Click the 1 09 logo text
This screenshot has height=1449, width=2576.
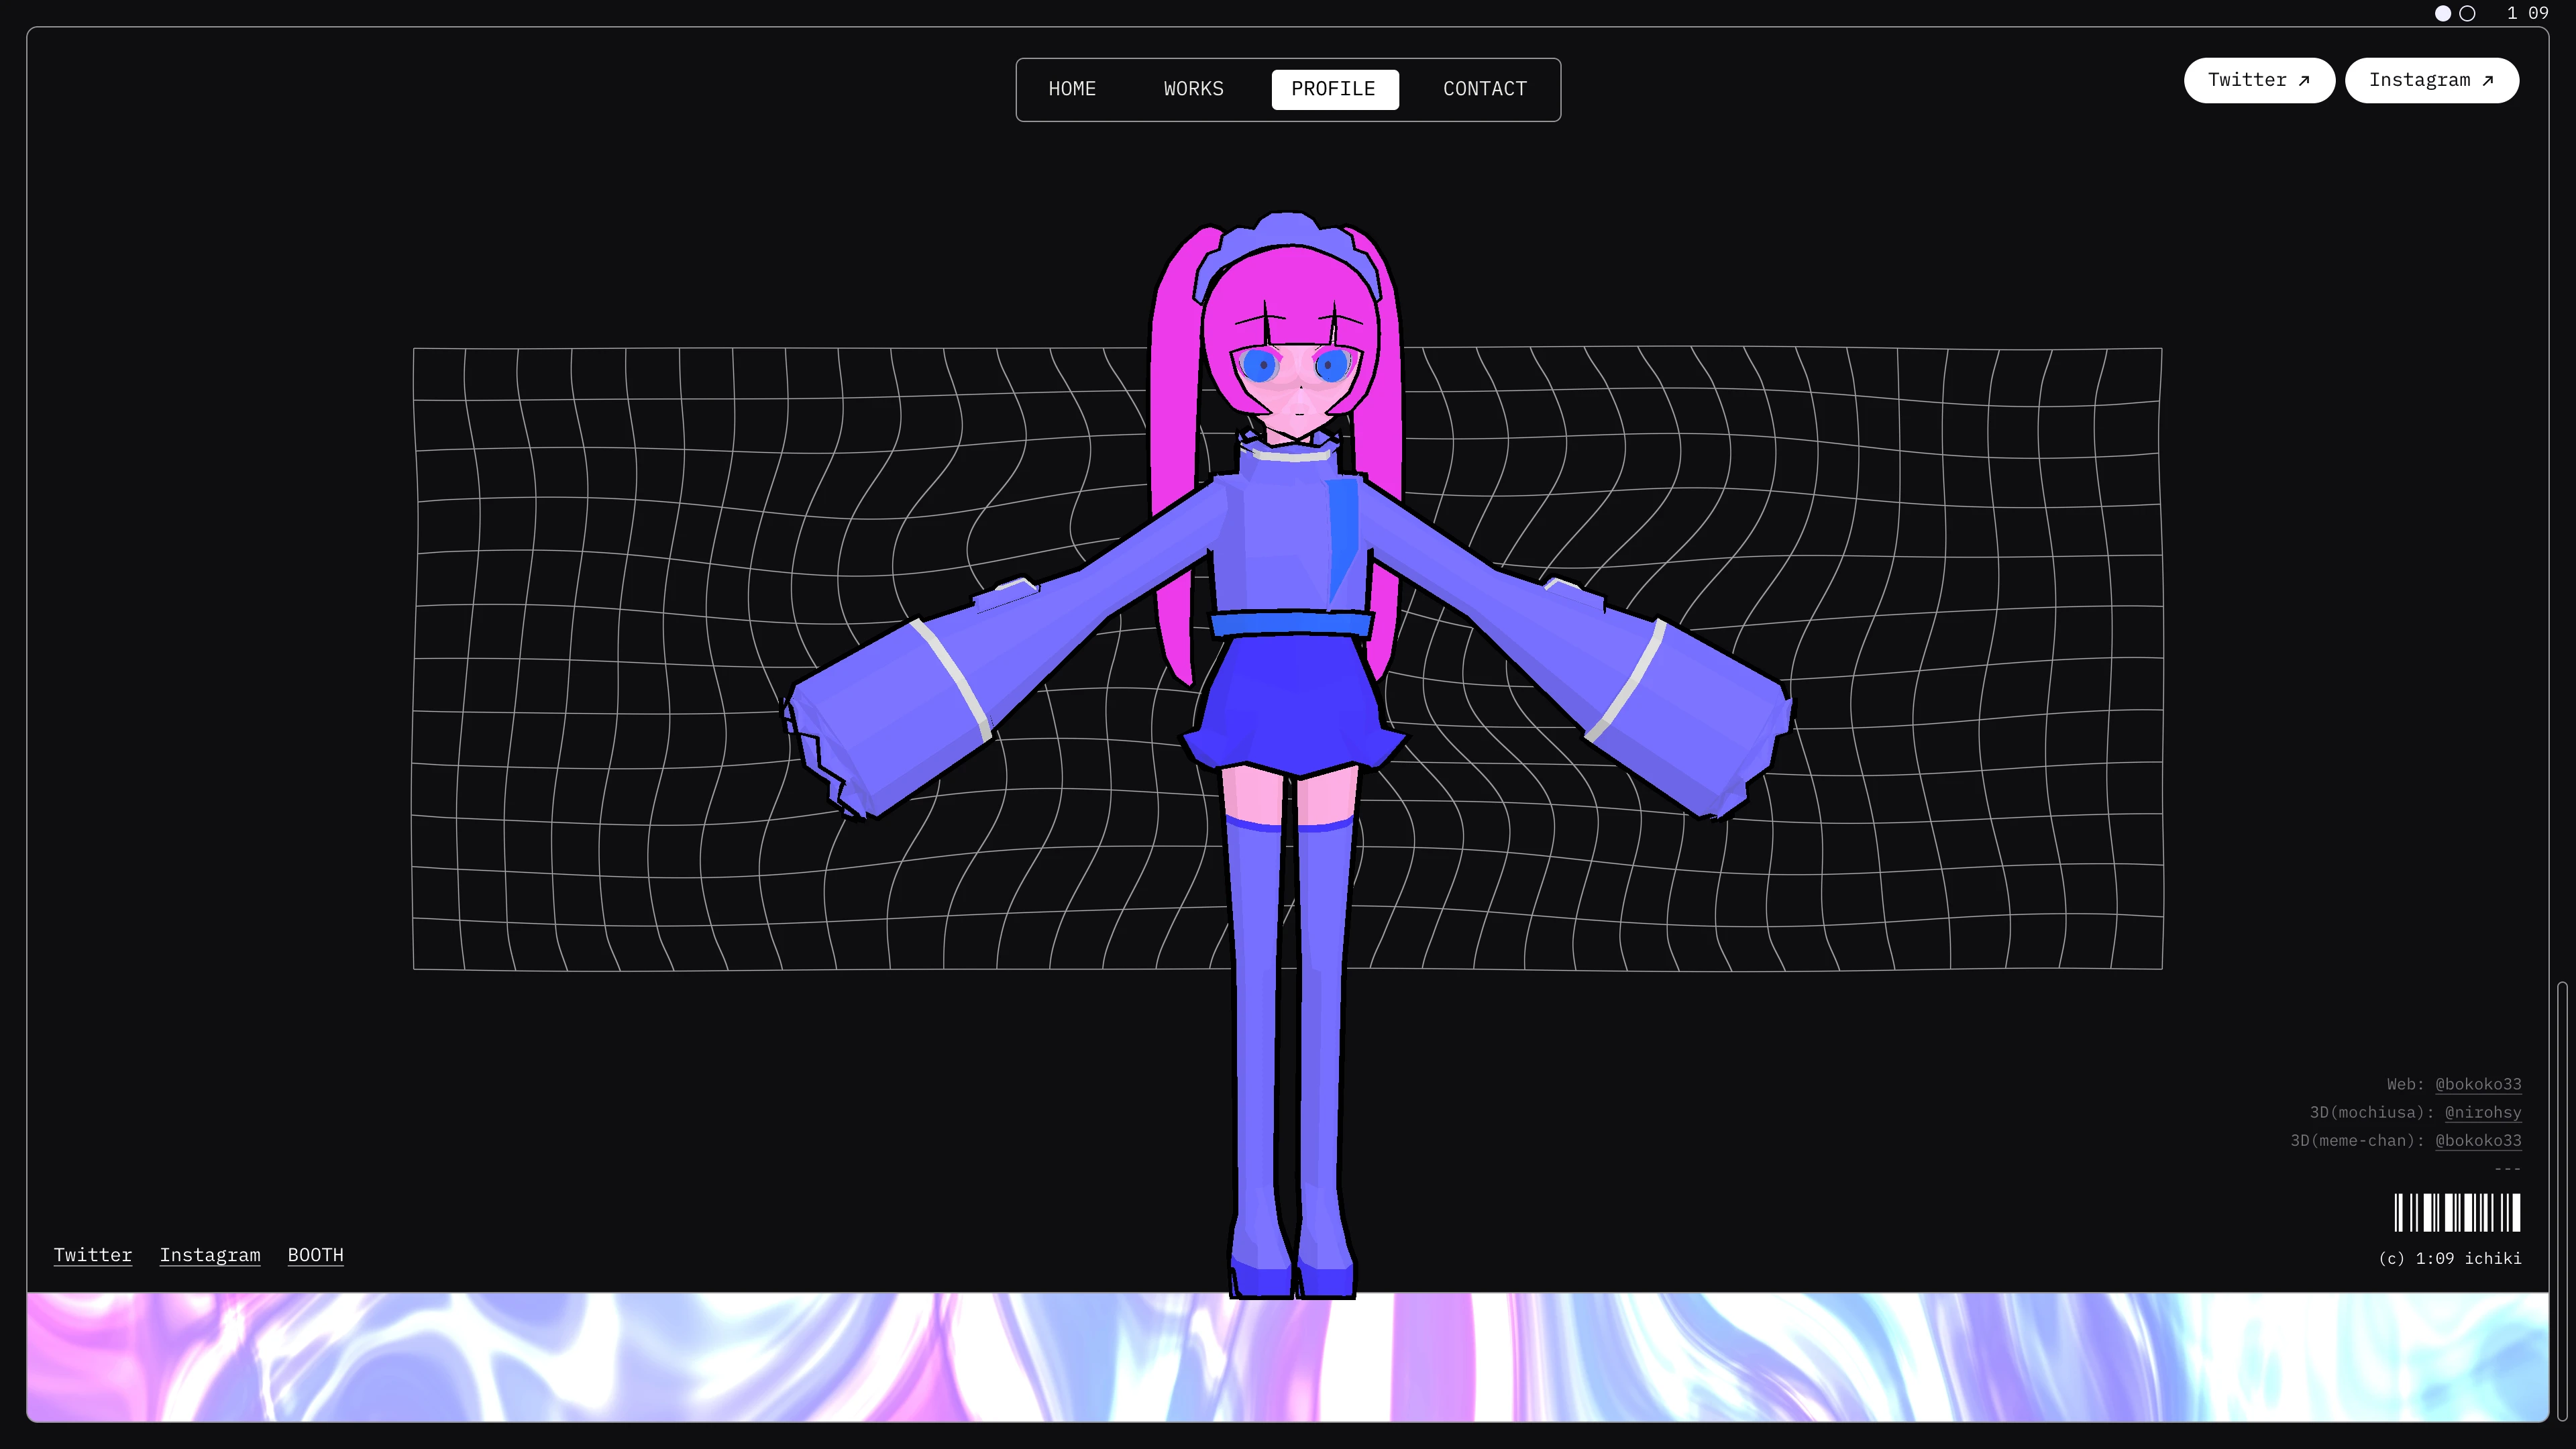pyautogui.click(x=2527, y=14)
